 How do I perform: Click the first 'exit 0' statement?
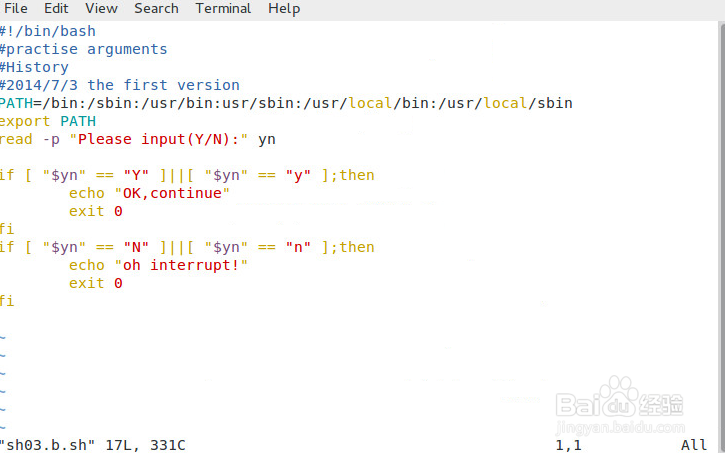tap(96, 211)
